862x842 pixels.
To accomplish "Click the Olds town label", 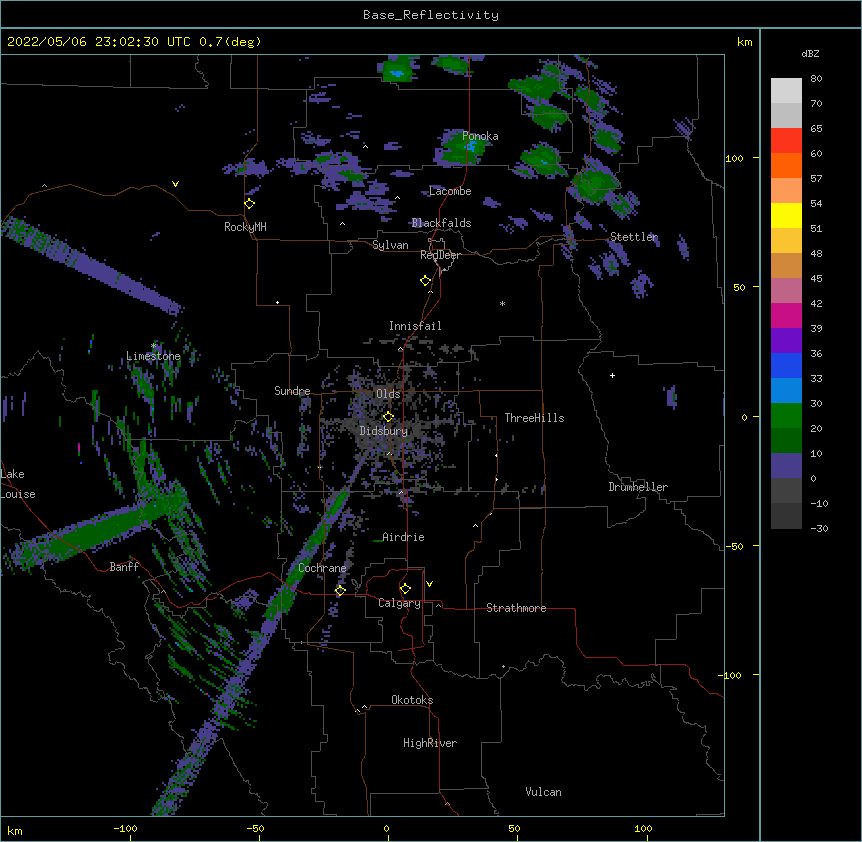I will (388, 394).
